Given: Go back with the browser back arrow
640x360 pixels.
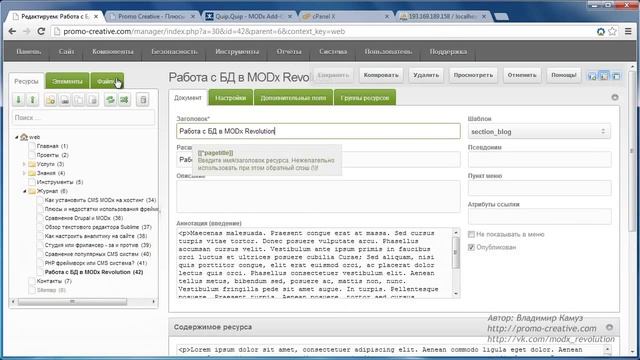Looking at the screenshot, I should click(12, 31).
